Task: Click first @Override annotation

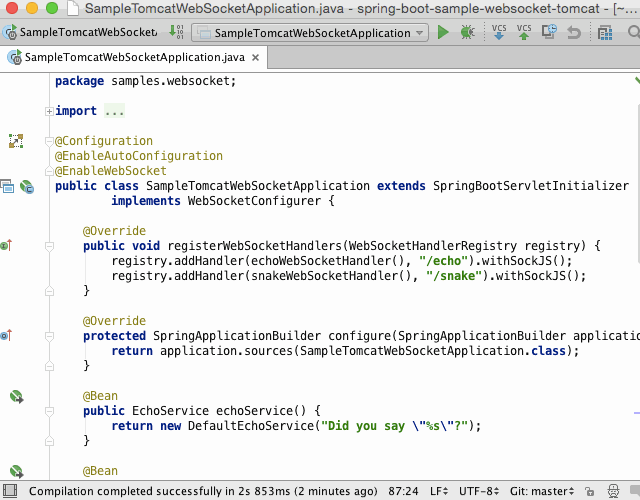Action: 114,231
